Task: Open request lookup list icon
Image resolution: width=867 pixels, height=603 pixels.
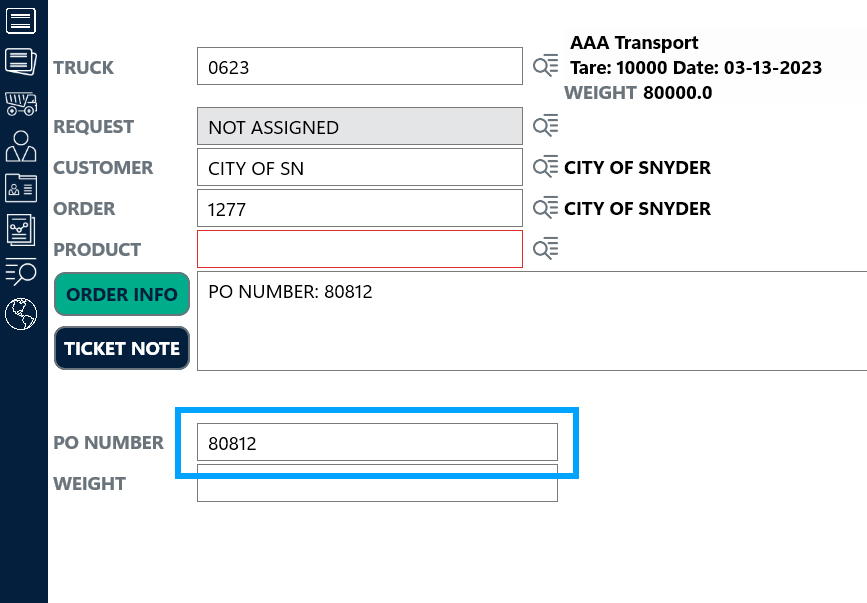Action: point(545,126)
